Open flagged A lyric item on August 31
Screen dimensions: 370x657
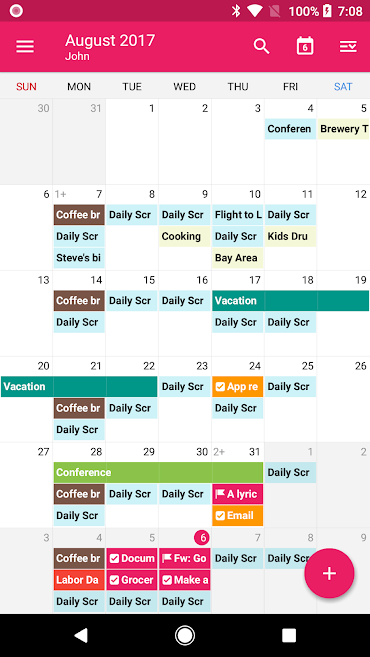tap(238, 494)
